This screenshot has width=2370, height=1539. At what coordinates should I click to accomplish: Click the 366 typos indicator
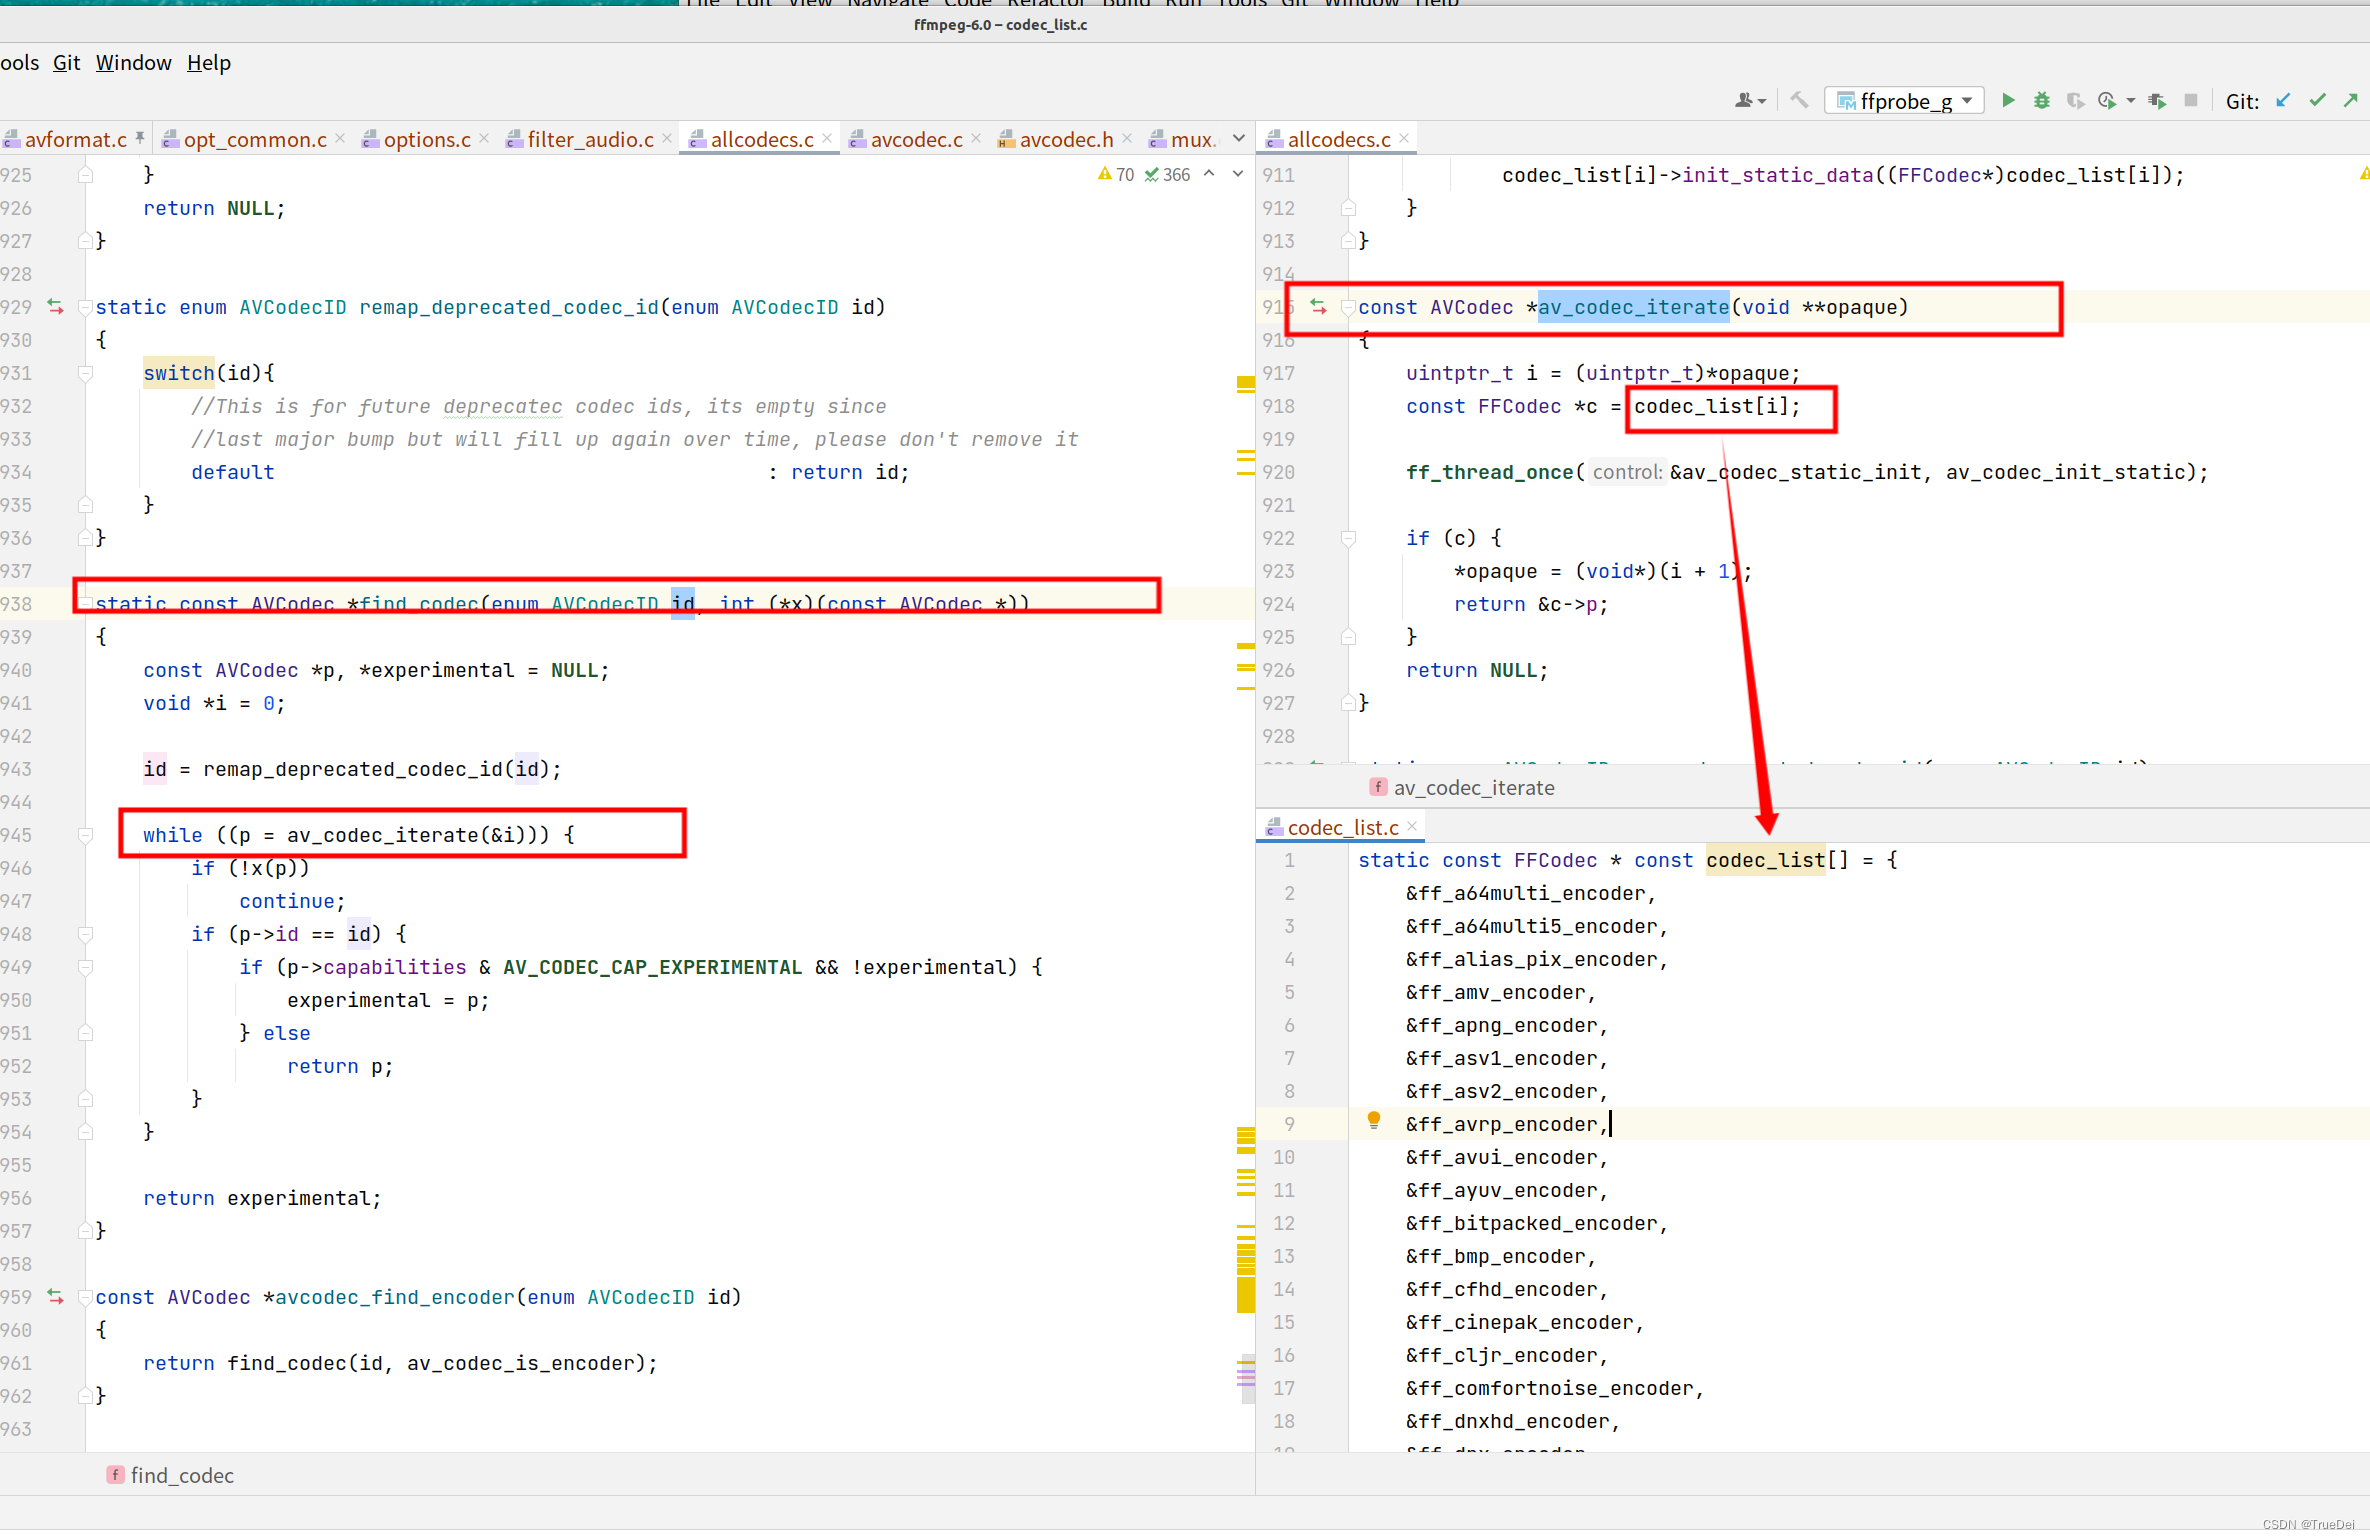[x=1167, y=175]
